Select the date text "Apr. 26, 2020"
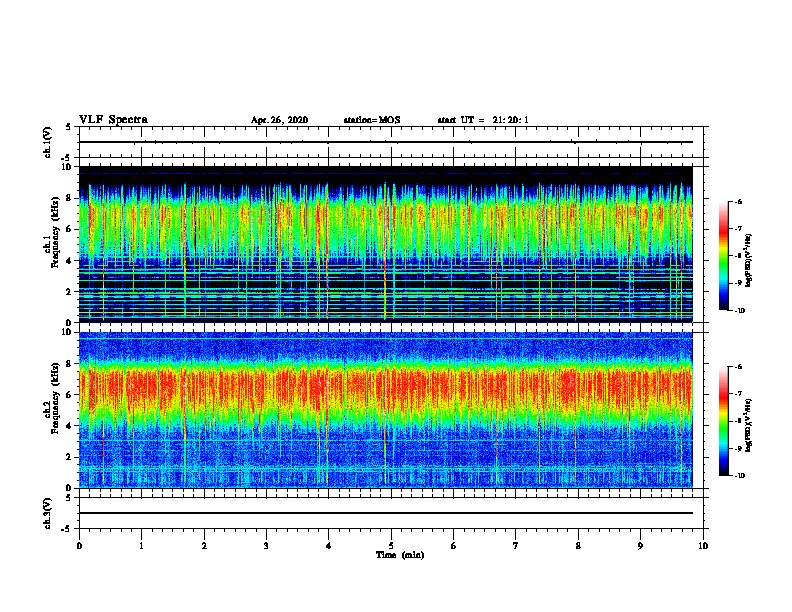 pos(279,120)
